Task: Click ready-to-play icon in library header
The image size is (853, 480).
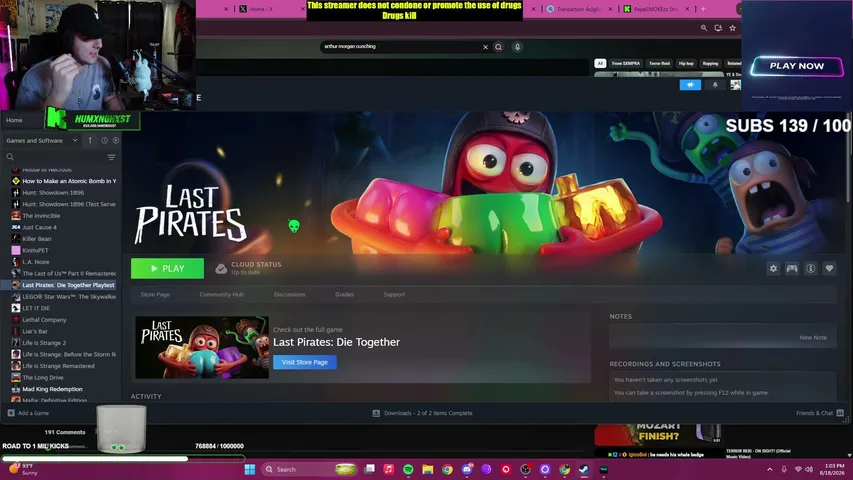Action: (x=116, y=140)
